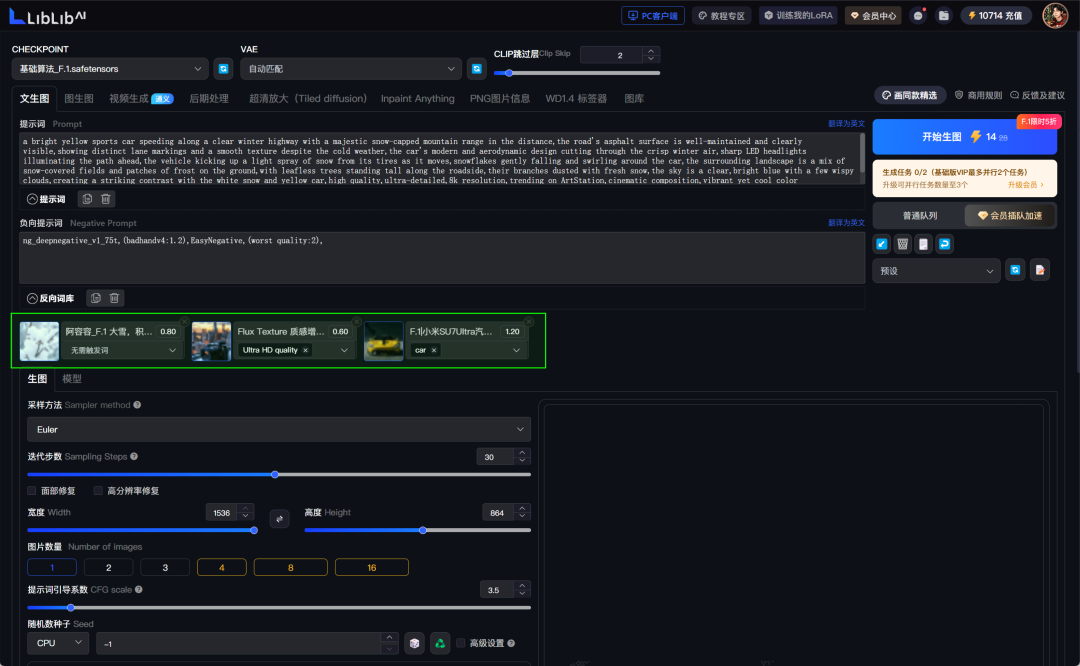This screenshot has height=666, width=1080.
Task: Open the Sampler method Euler dropdown
Action: [278, 429]
